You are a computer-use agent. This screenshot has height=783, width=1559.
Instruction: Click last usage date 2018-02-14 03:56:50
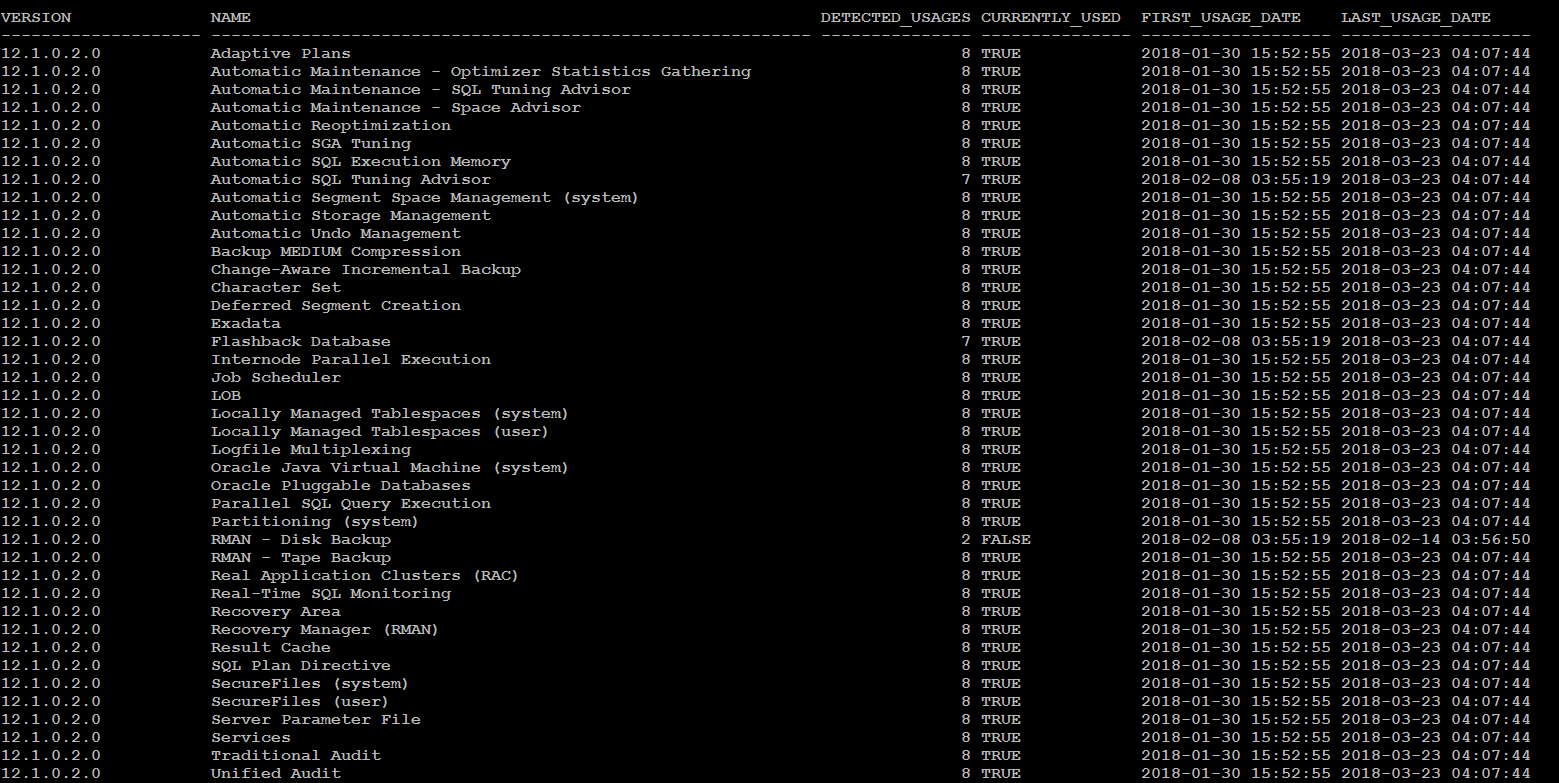(x=1436, y=539)
